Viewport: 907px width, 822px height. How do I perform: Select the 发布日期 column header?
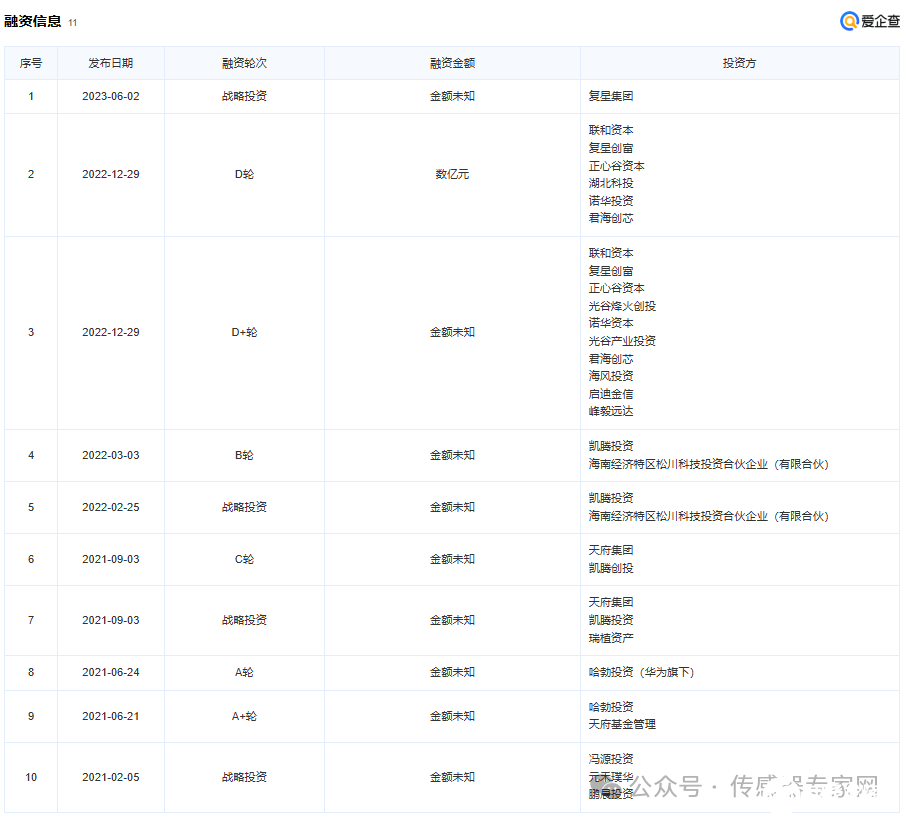pos(110,63)
